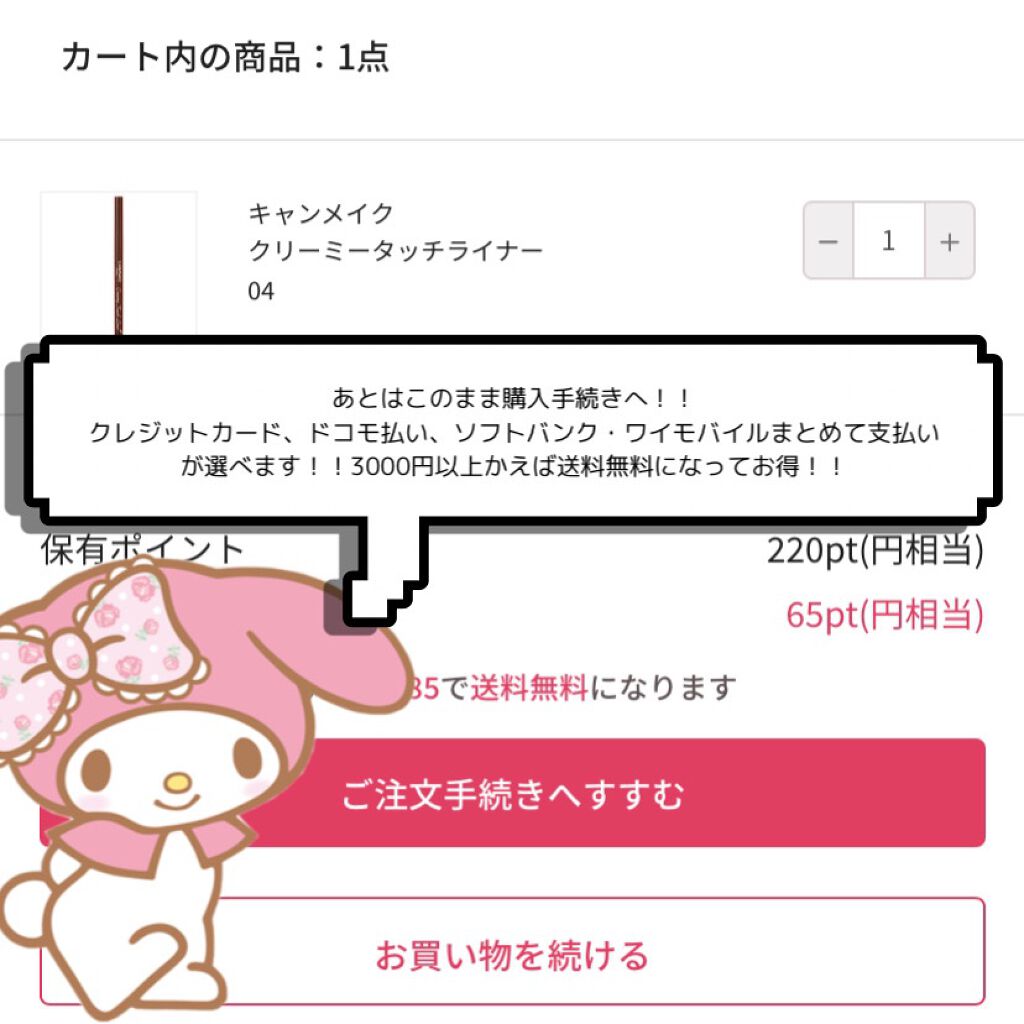
Task: Select the 04 color variant text
Action: [261, 291]
